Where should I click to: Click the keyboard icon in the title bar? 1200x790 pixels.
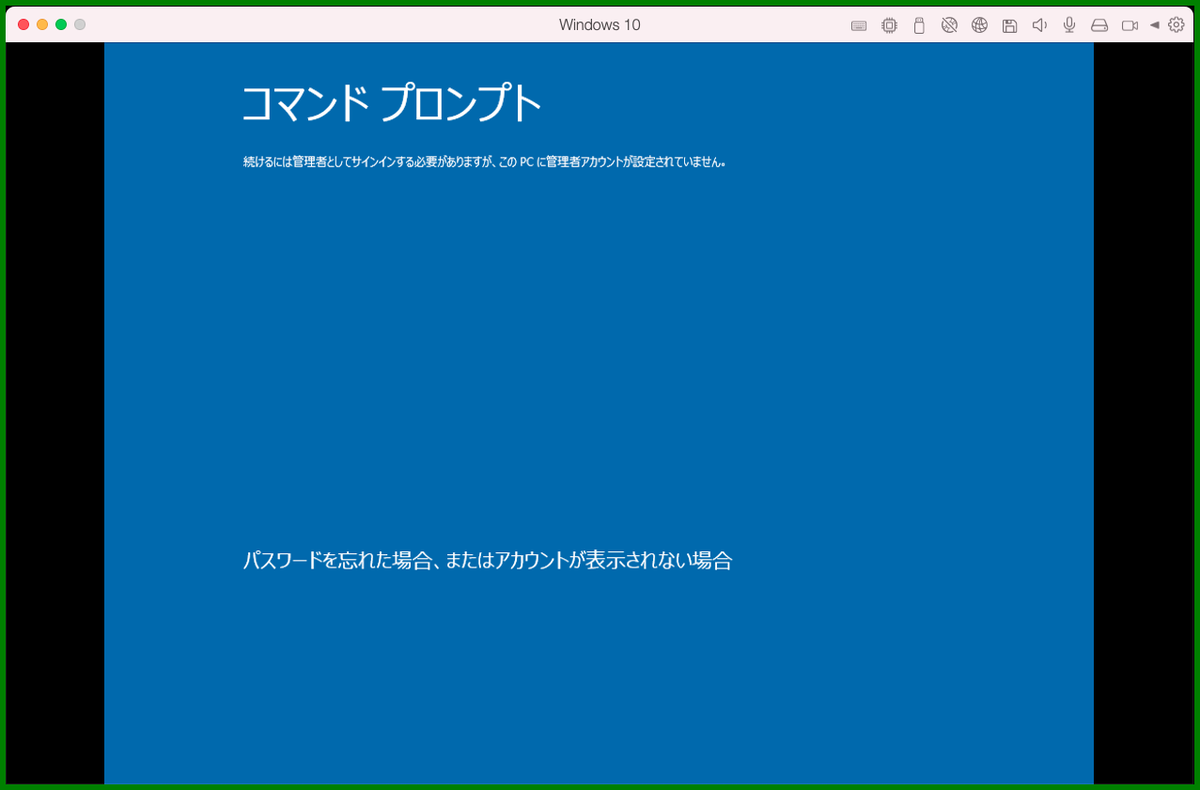pyautogui.click(x=859, y=25)
